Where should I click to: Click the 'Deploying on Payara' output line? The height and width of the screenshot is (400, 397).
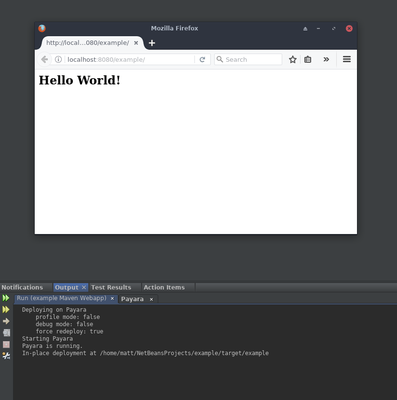(x=54, y=310)
